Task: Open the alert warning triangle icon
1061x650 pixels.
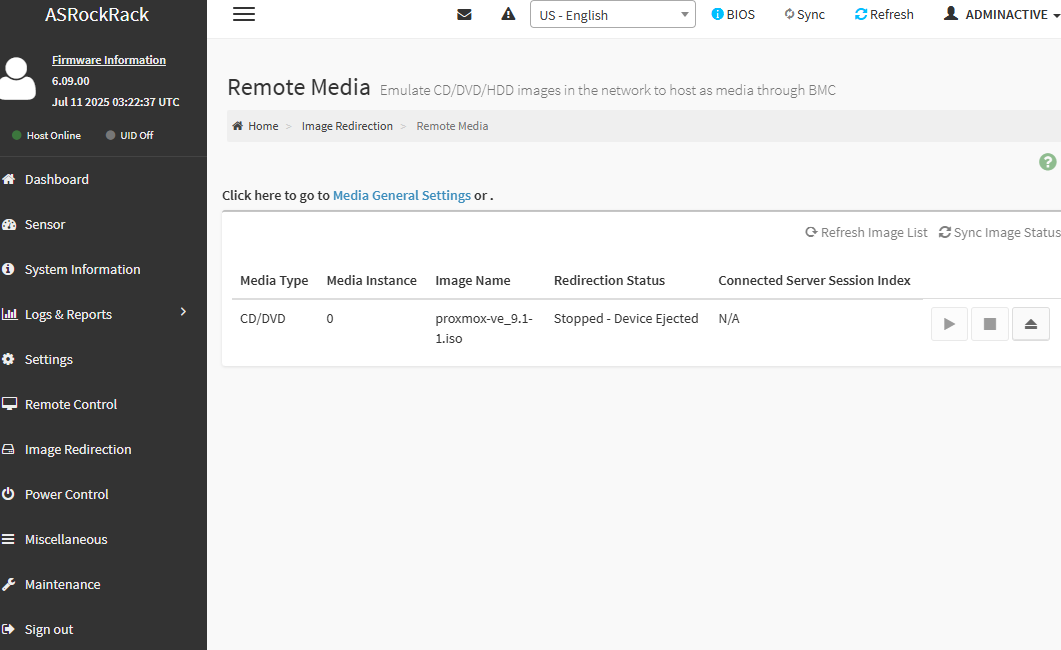Action: tap(508, 14)
